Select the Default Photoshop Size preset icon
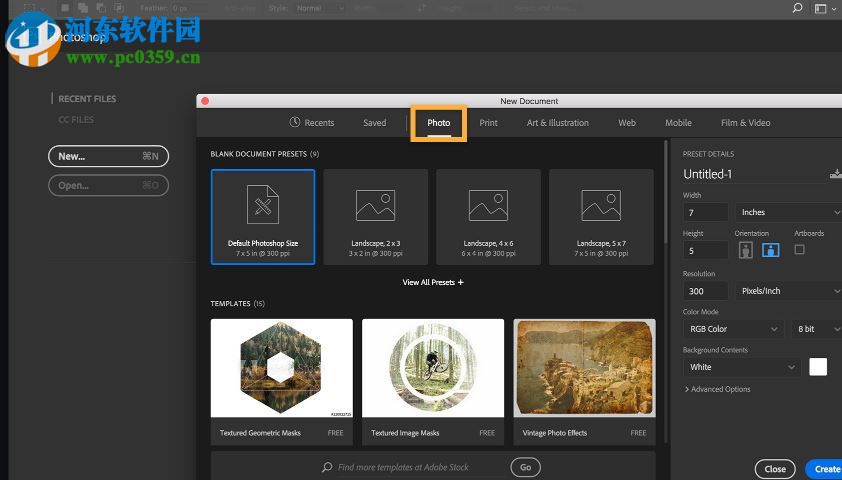 tap(262, 205)
